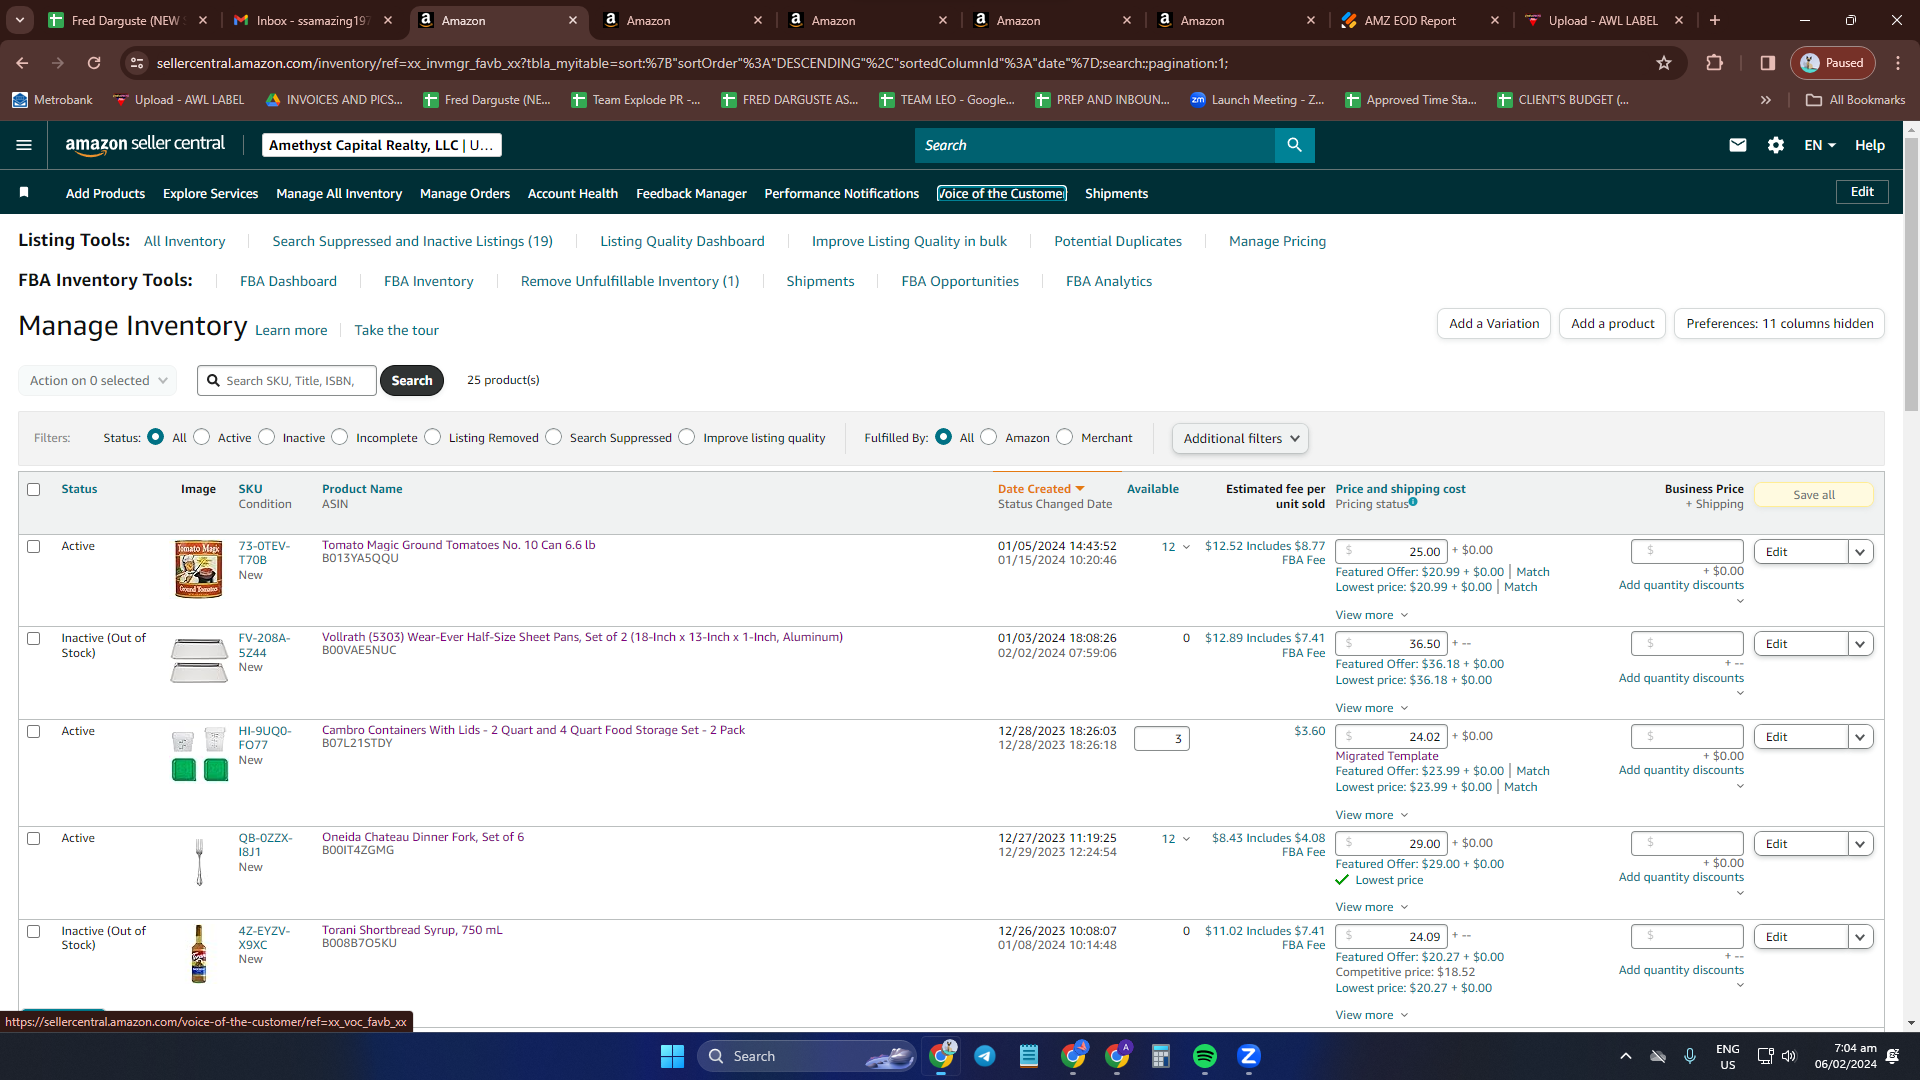
Task: Select the Cambro Containers row checkbox
Action: [x=34, y=732]
